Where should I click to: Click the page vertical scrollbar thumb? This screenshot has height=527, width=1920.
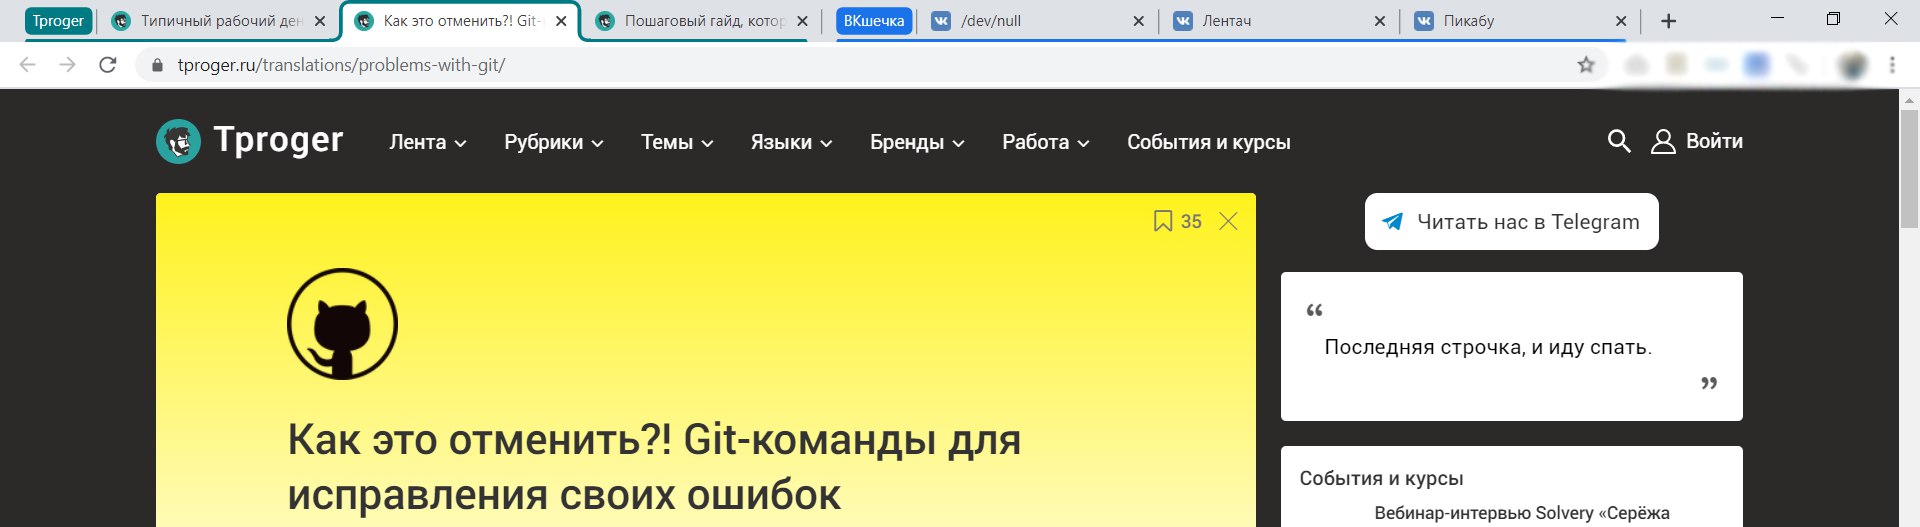click(1908, 169)
